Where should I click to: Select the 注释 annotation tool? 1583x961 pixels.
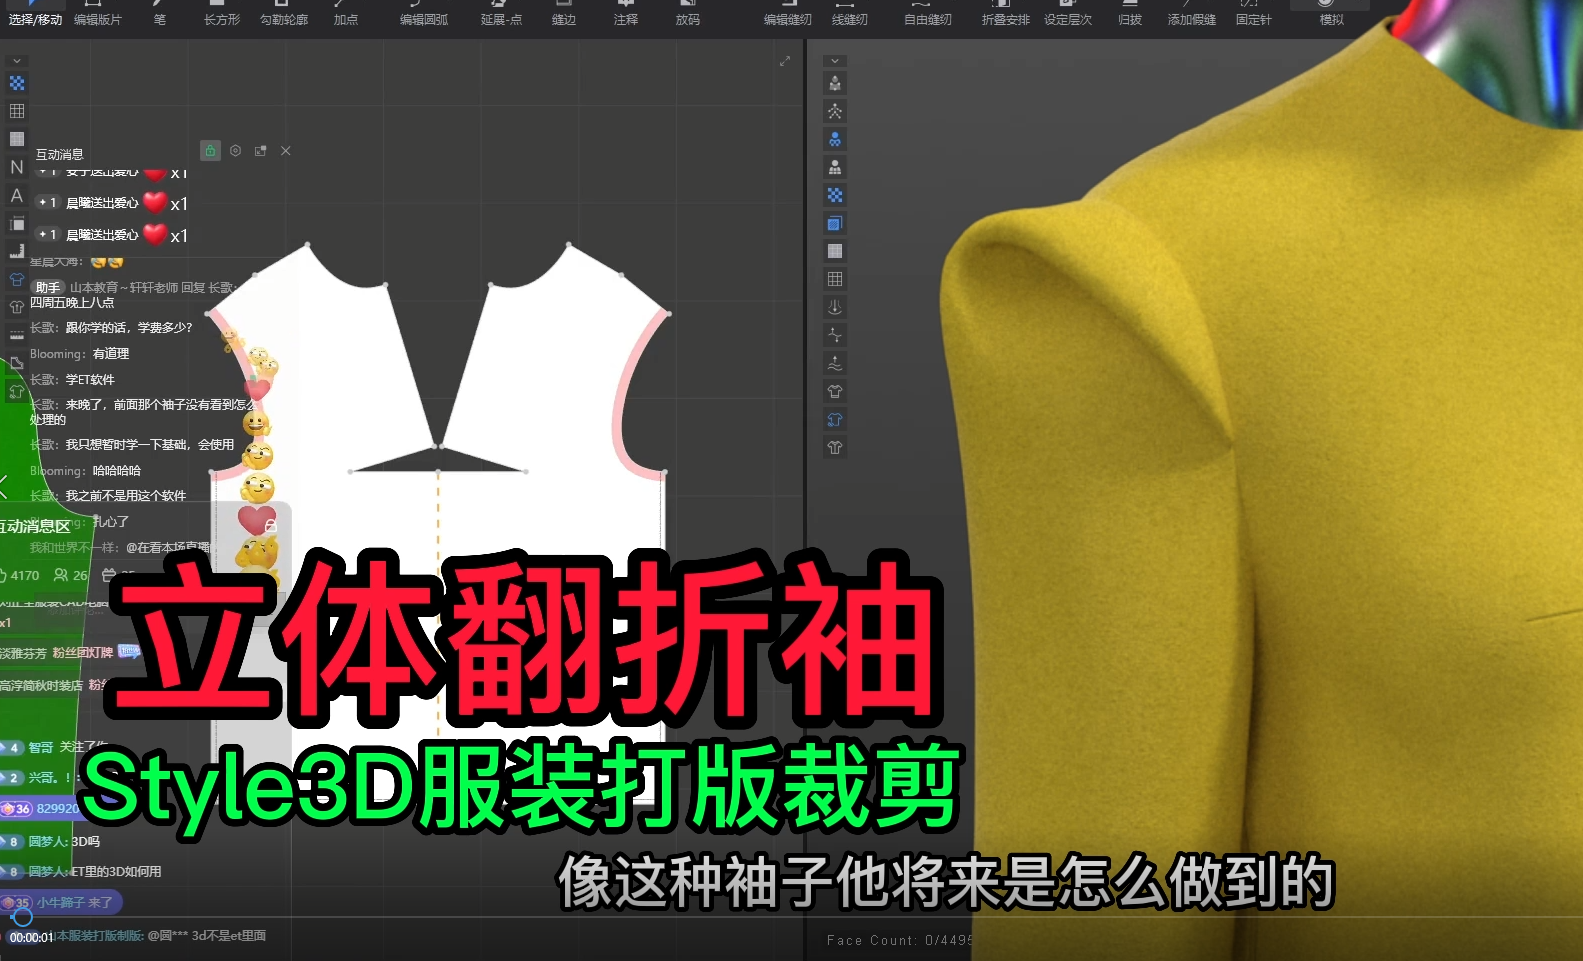point(626,14)
